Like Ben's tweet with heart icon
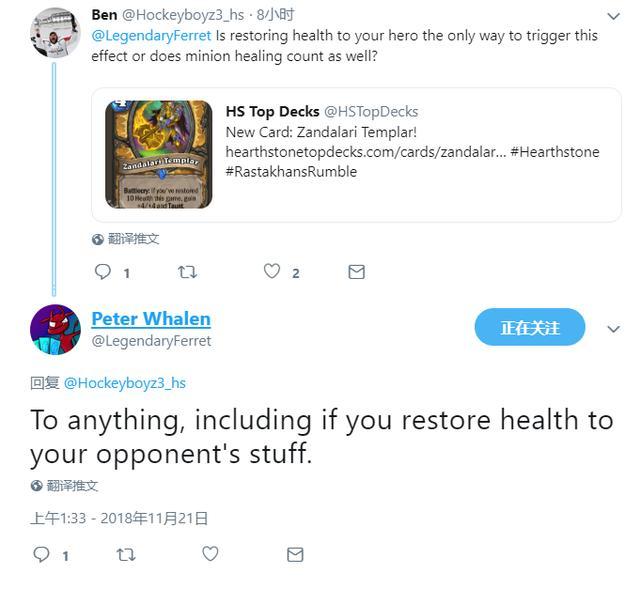This screenshot has width=640, height=589. coord(272,271)
